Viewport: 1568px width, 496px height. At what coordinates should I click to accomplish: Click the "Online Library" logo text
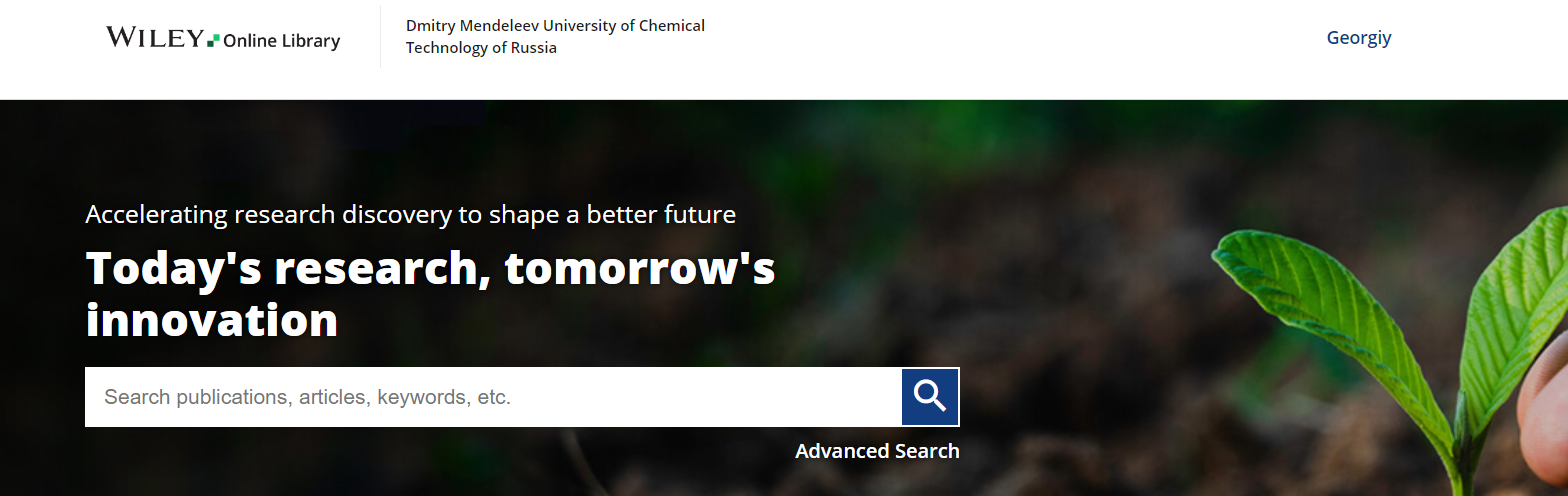click(282, 41)
